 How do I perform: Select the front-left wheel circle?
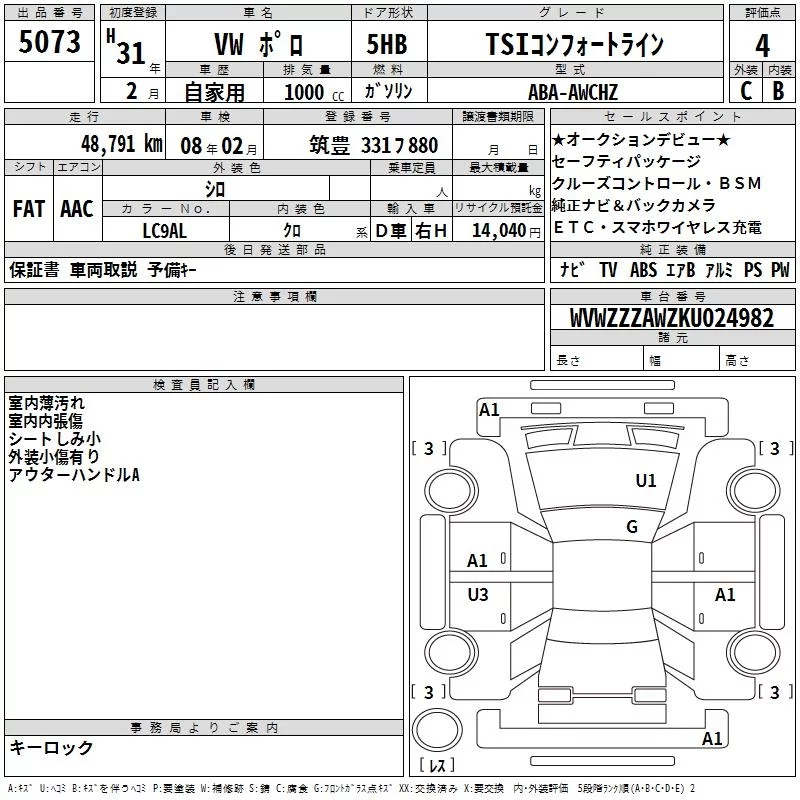(x=451, y=491)
